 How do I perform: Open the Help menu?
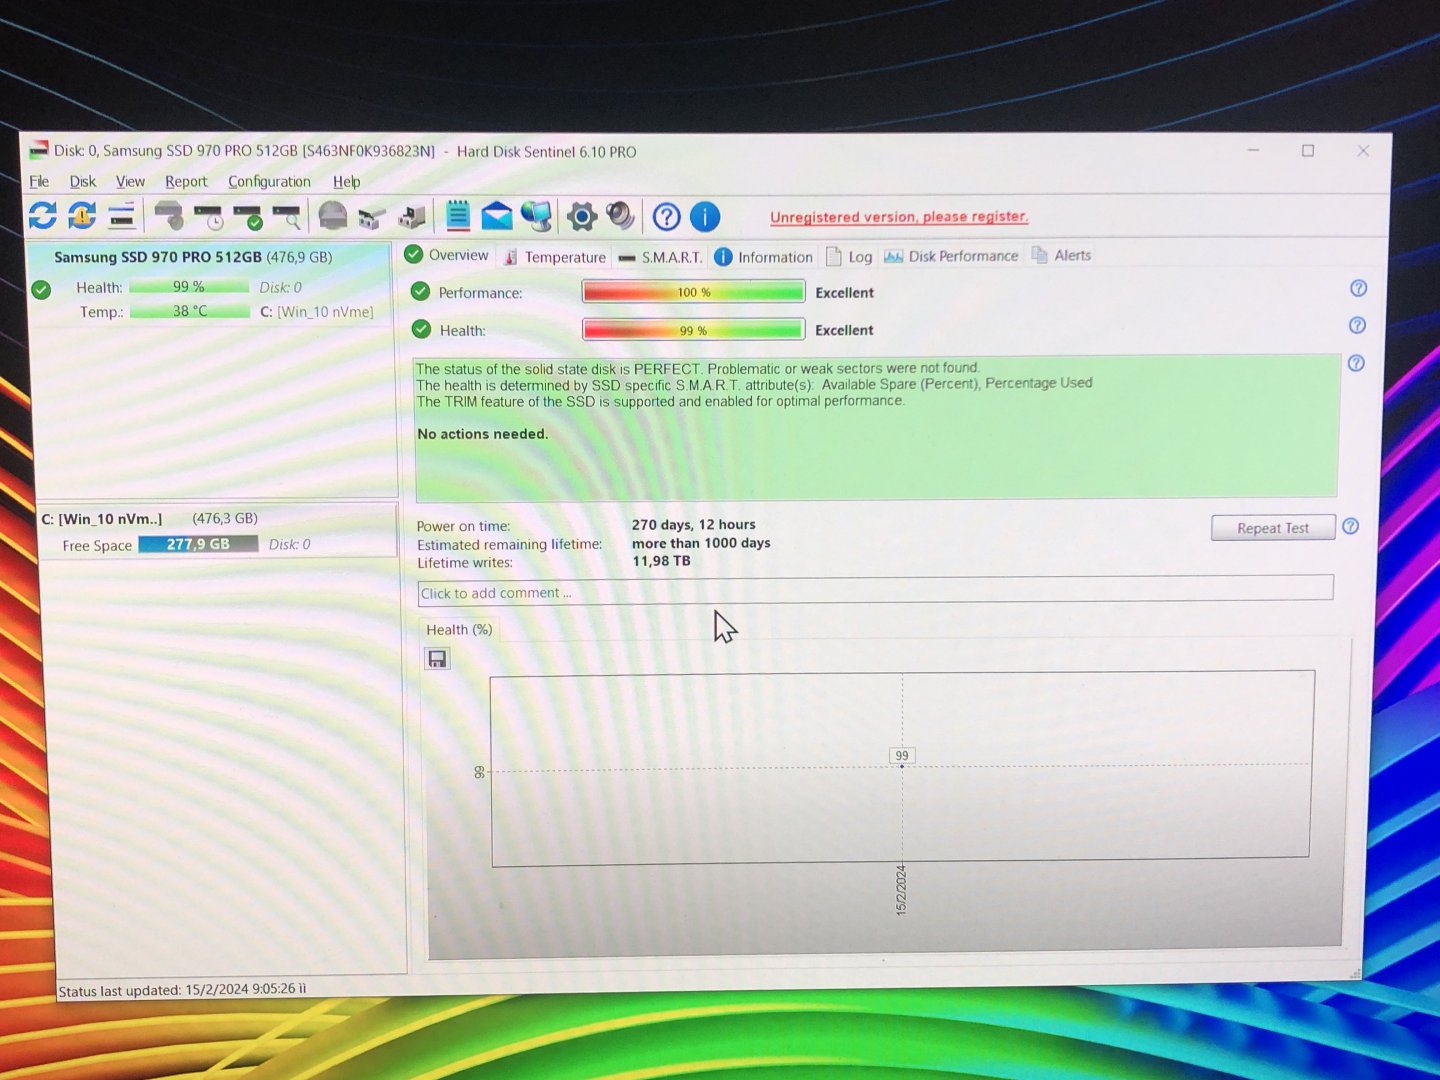pyautogui.click(x=346, y=181)
